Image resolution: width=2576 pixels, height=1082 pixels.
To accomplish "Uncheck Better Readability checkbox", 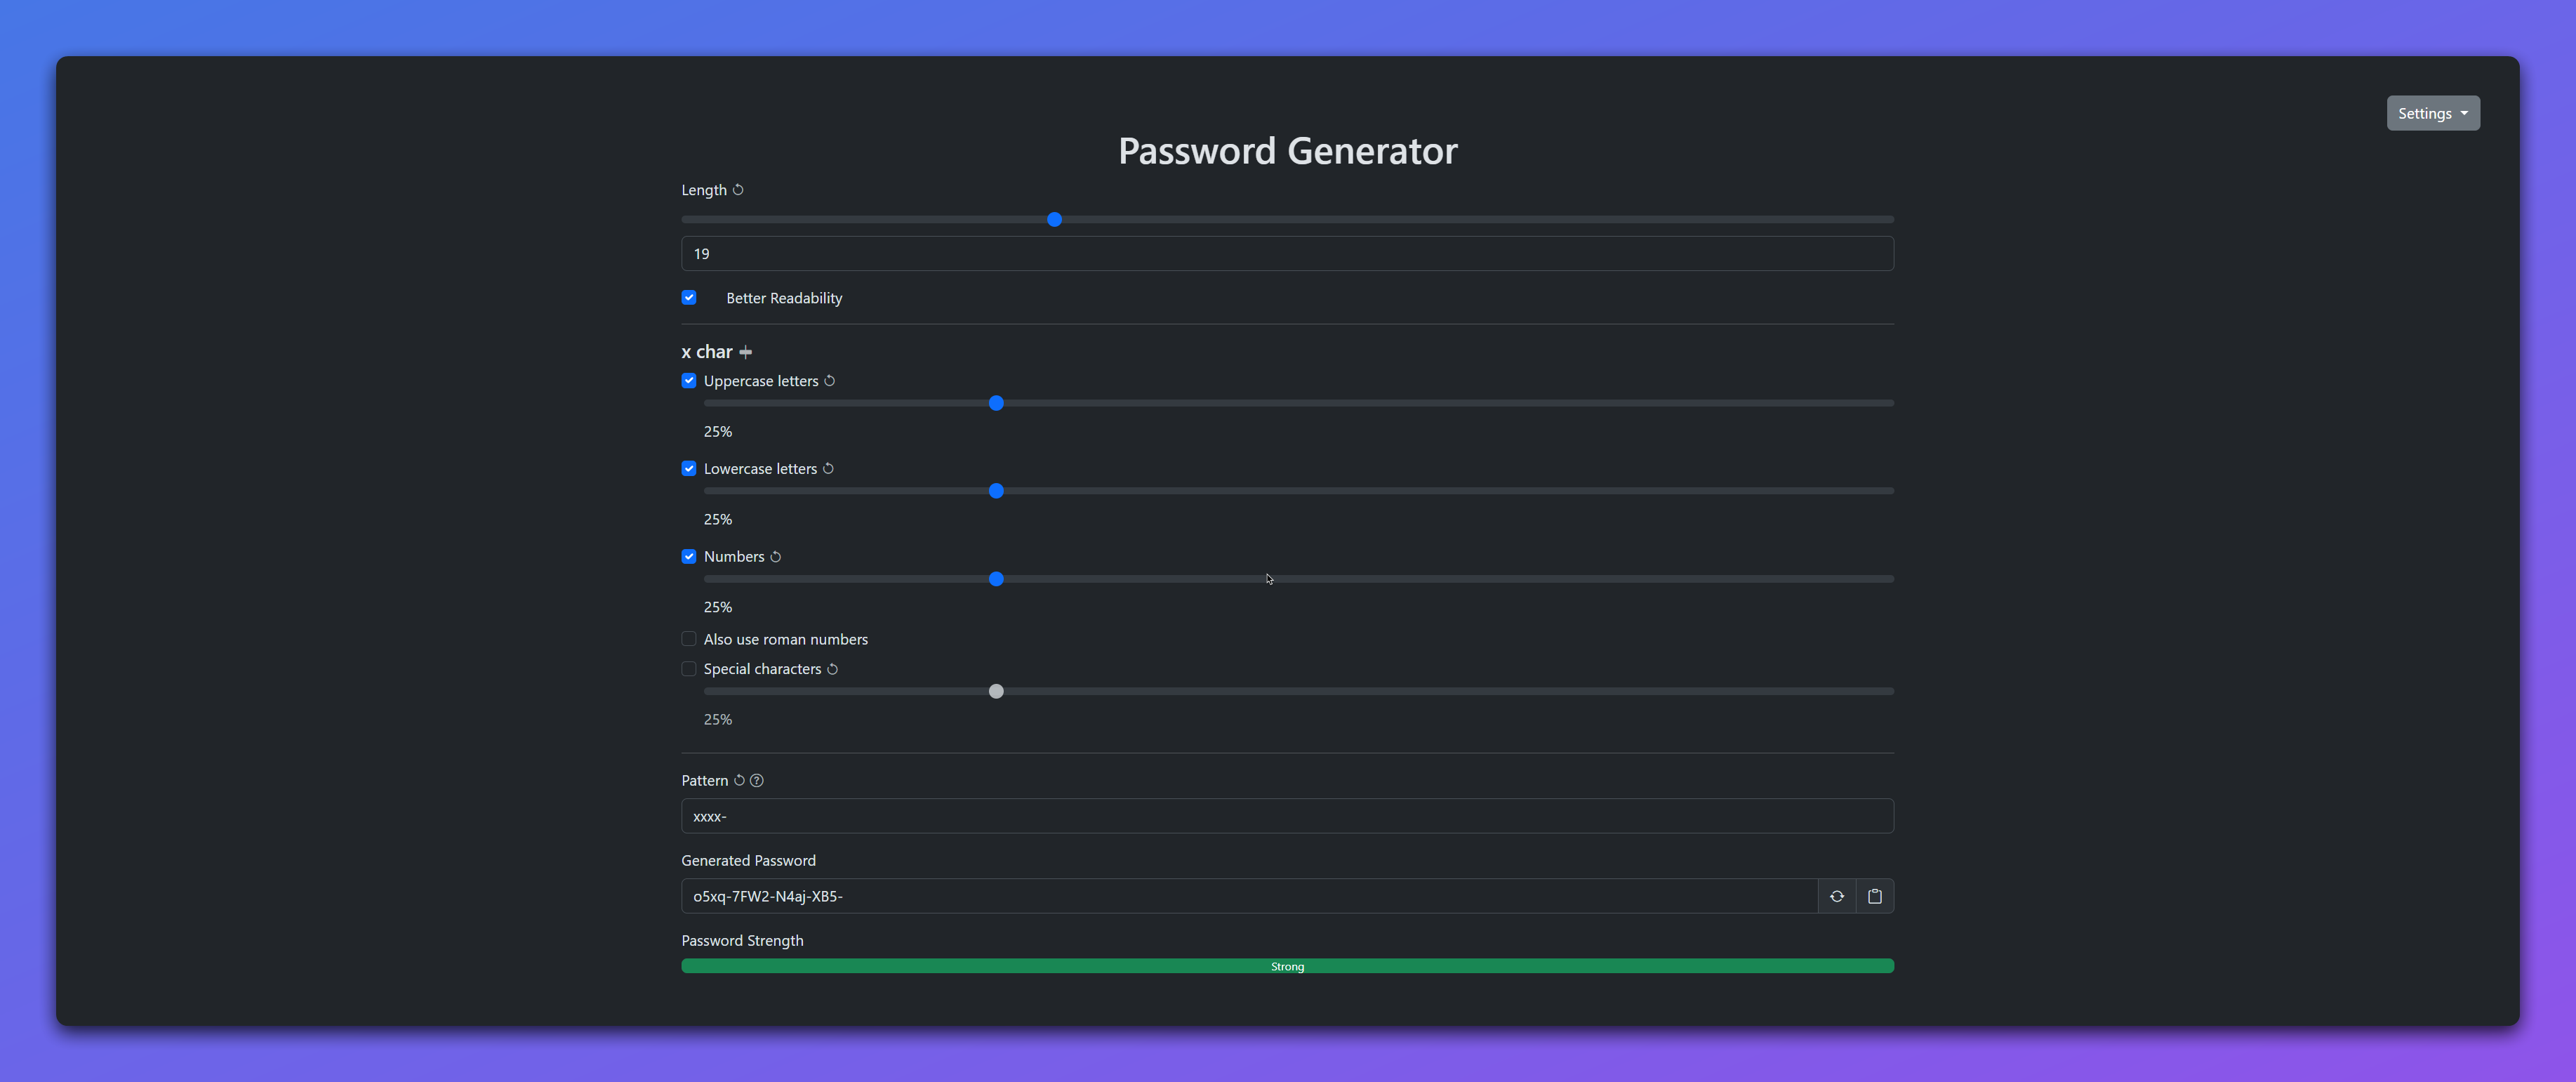I will pos(689,298).
